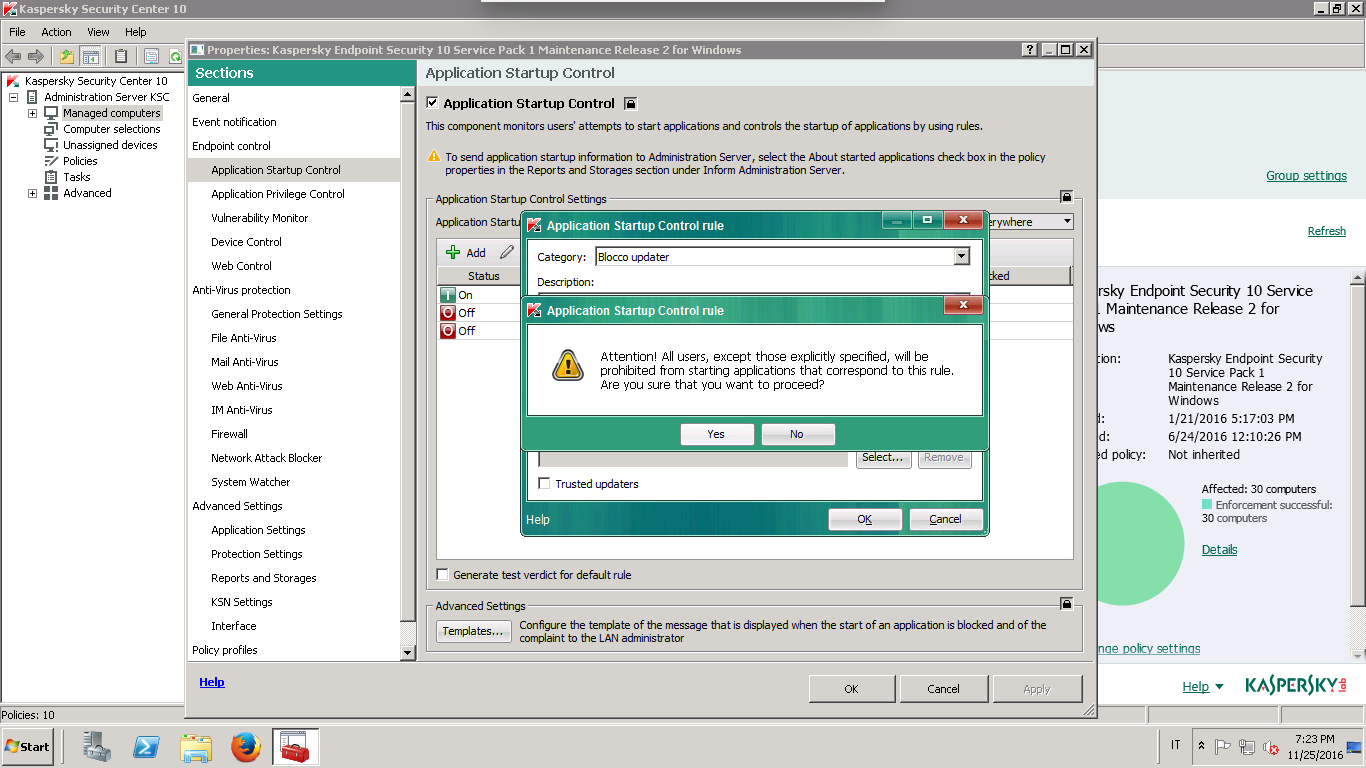Click the lock icon of Advanced Settings group
Image resolution: width=1366 pixels, height=768 pixels.
1067,604
